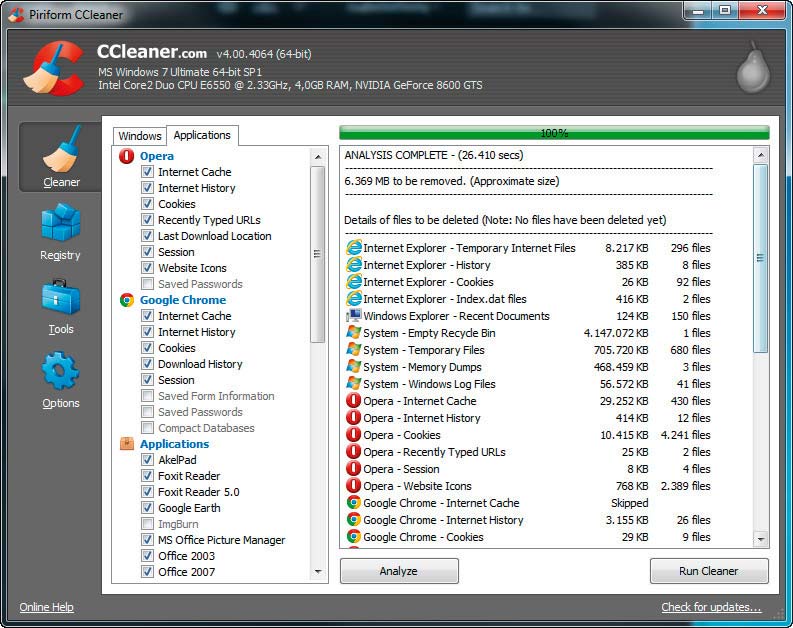Click Chrome icon for Chrome Internet Cache result
This screenshot has width=793, height=628.
pyautogui.click(x=354, y=503)
